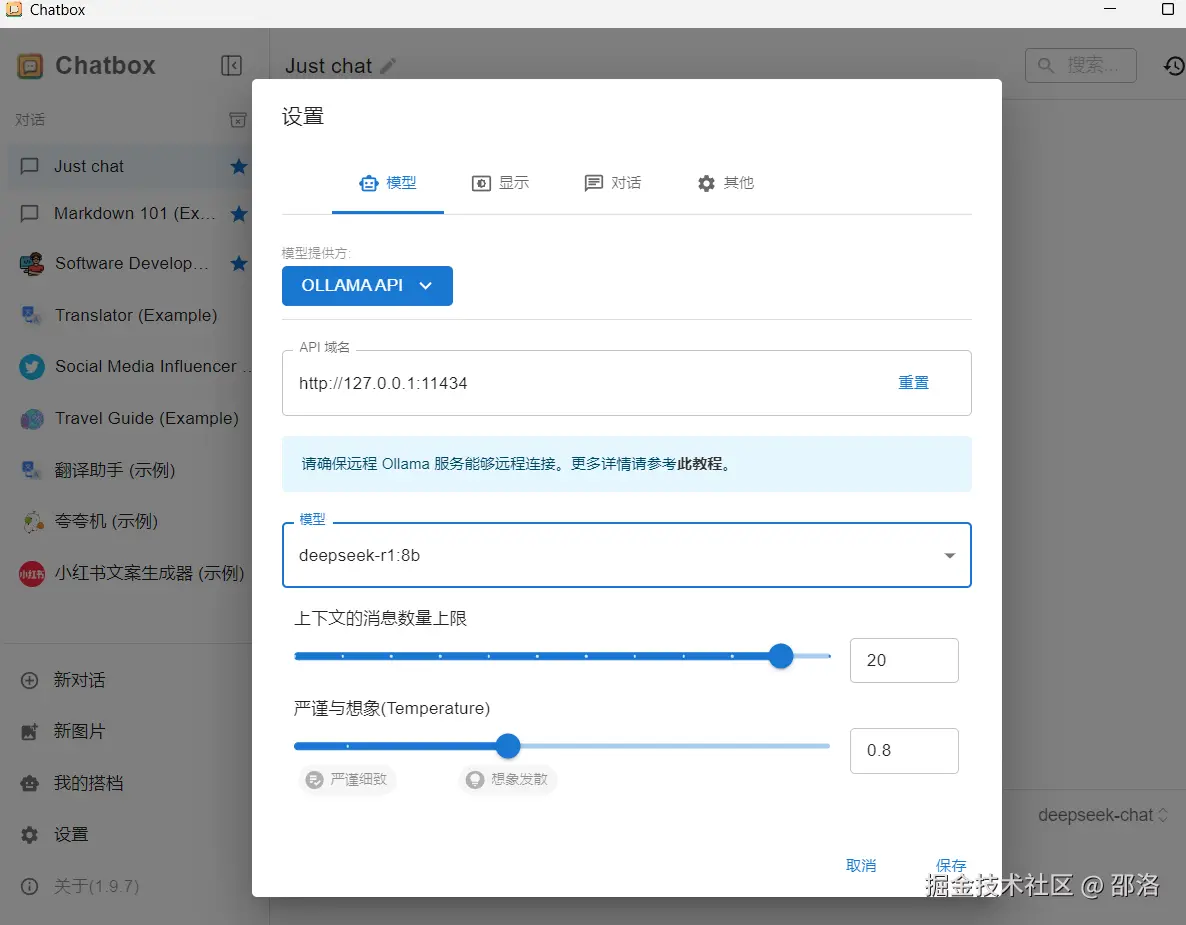Click the gear icon on 其他 tab
Screen dimensions: 1186x925
(x=706, y=183)
